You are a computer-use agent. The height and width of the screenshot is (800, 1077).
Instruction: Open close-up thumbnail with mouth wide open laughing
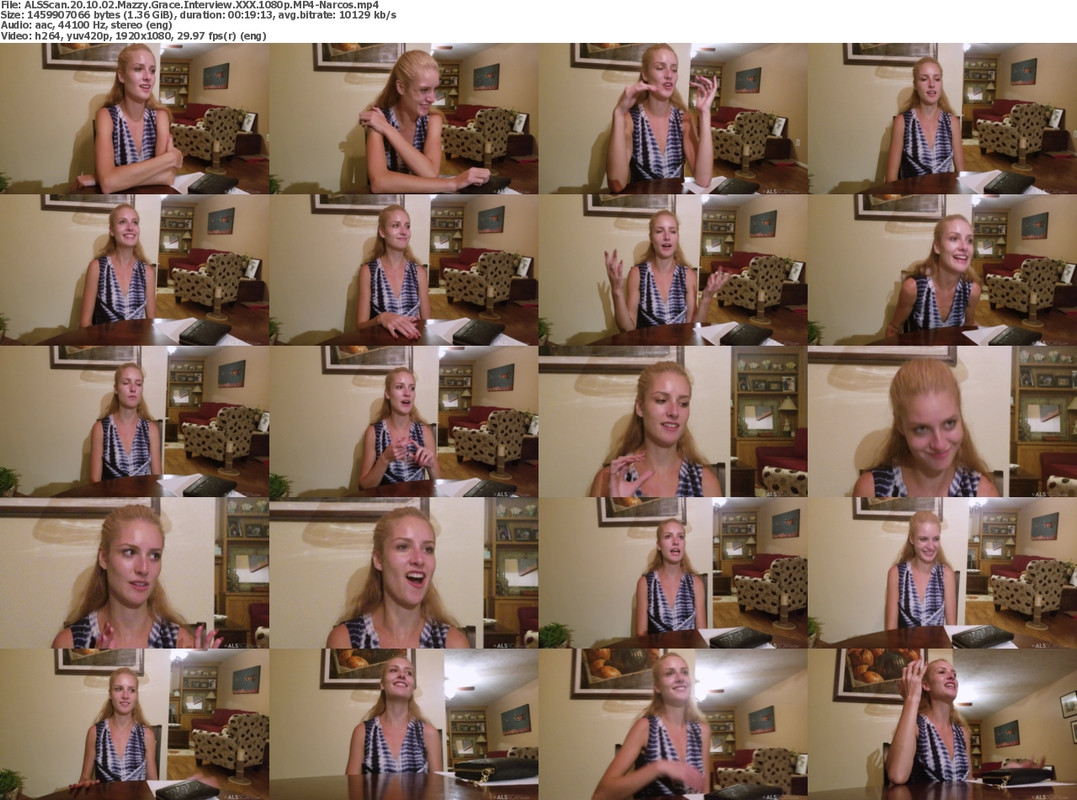(x=404, y=573)
